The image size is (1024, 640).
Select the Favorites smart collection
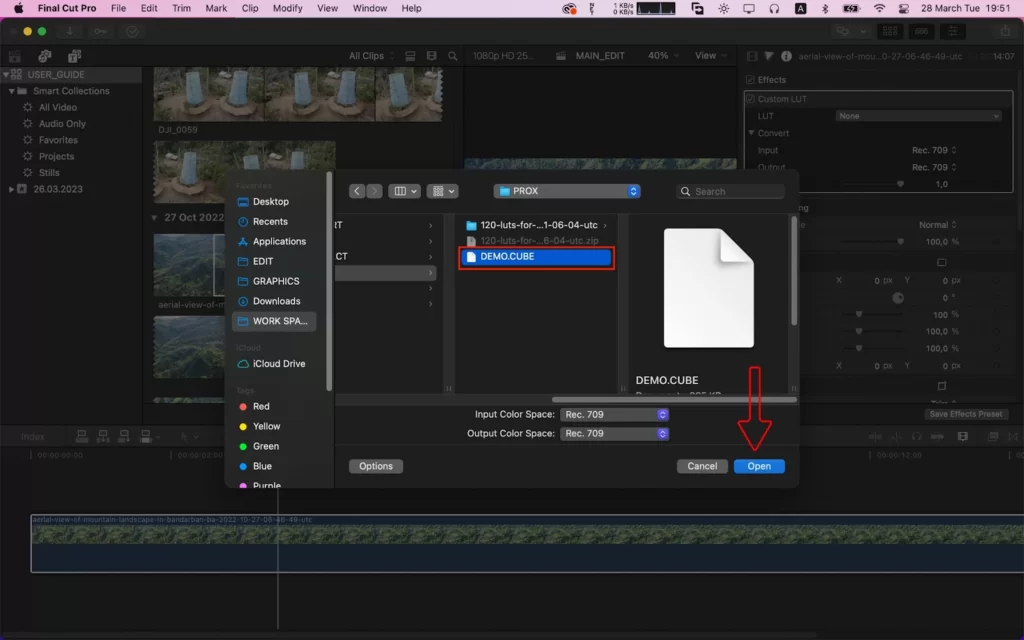tap(58, 140)
